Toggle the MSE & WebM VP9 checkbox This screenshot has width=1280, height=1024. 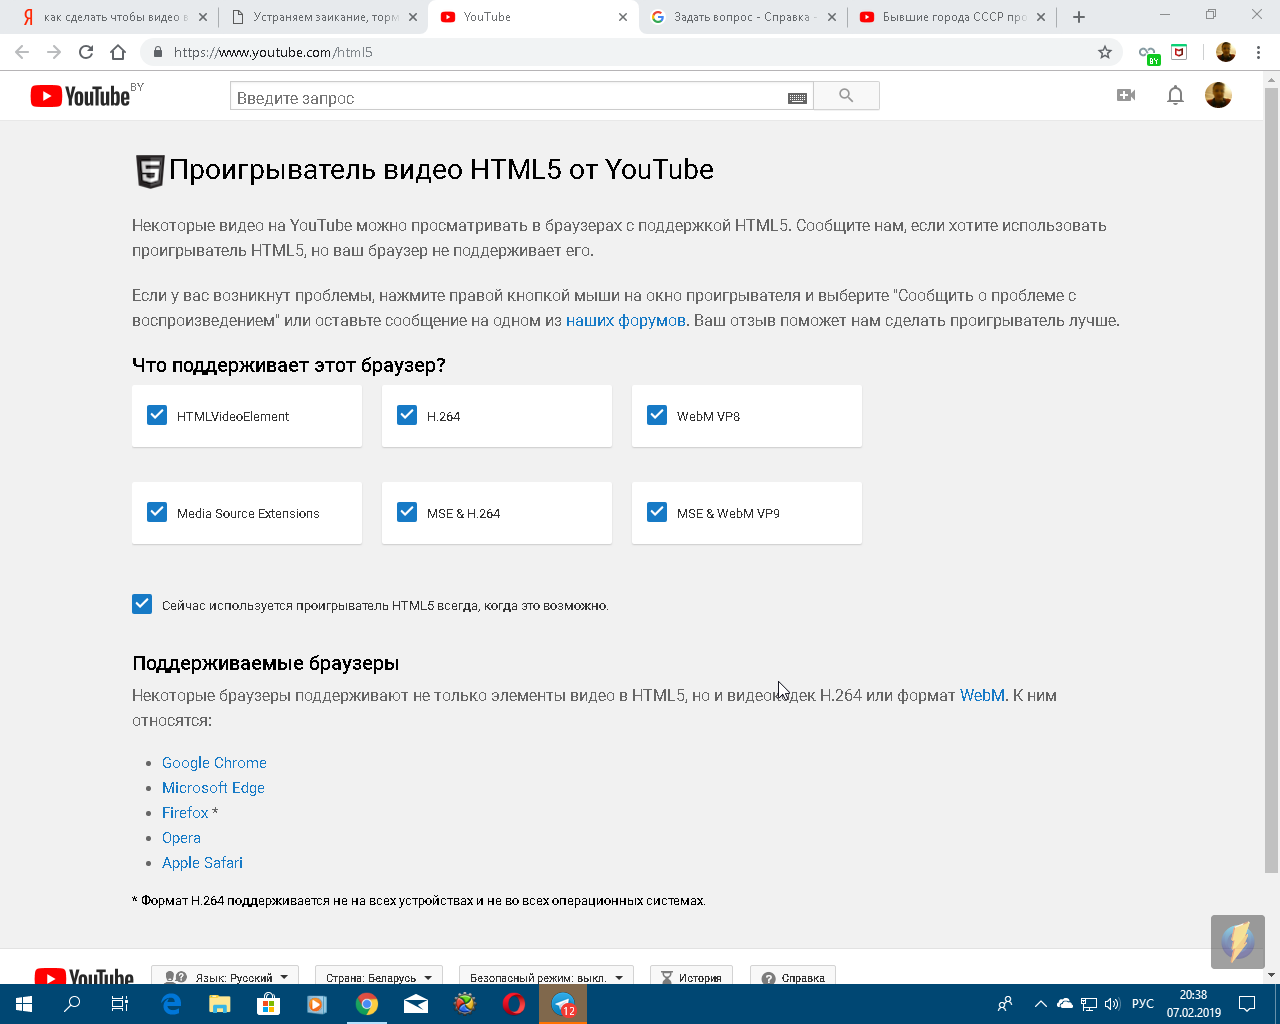tap(657, 512)
